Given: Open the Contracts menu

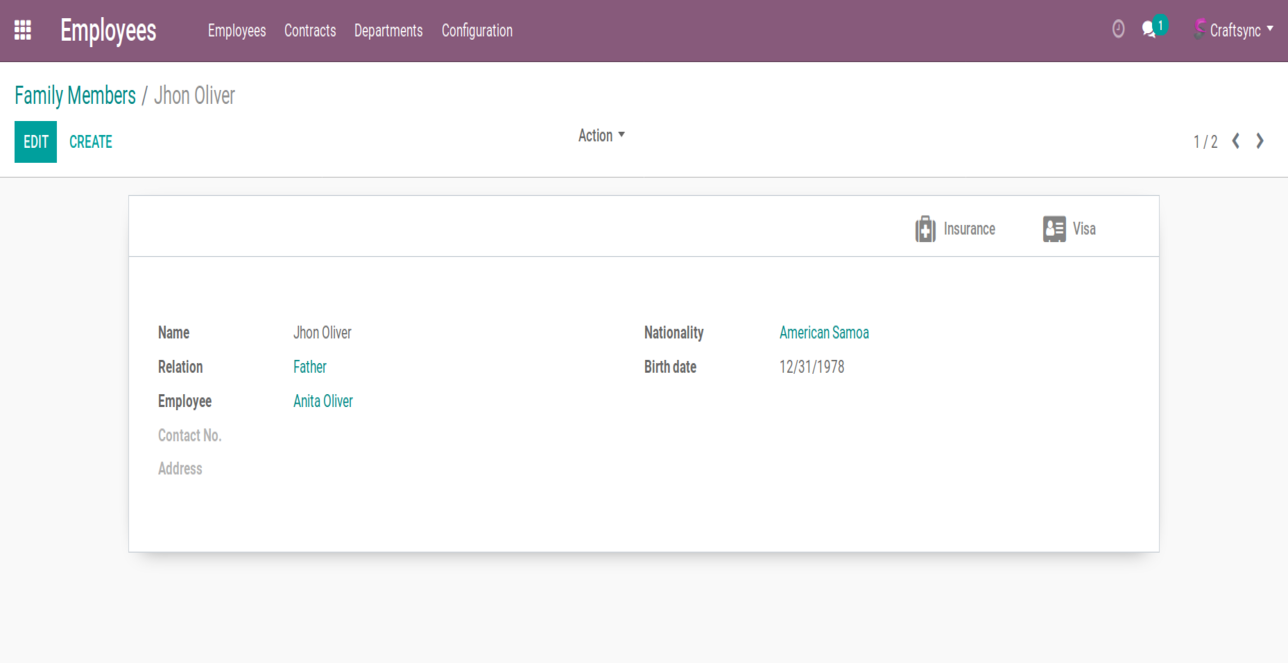Looking at the screenshot, I should (x=310, y=31).
